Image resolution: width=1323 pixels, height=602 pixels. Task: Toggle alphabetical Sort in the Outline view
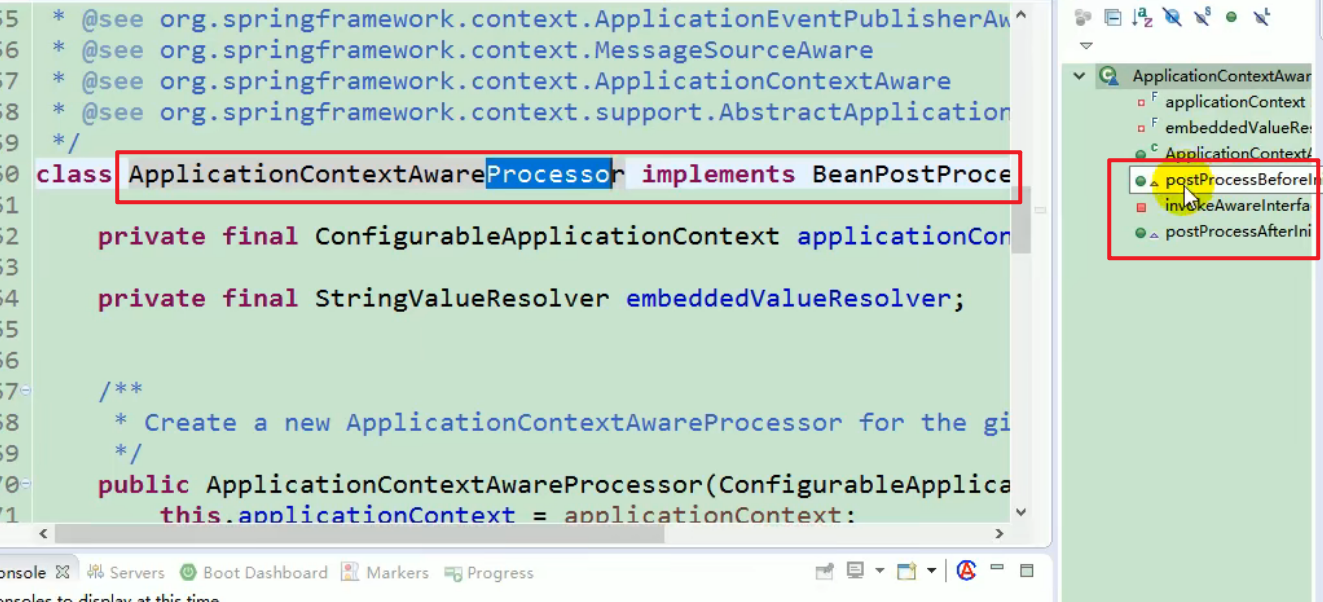(x=1143, y=17)
